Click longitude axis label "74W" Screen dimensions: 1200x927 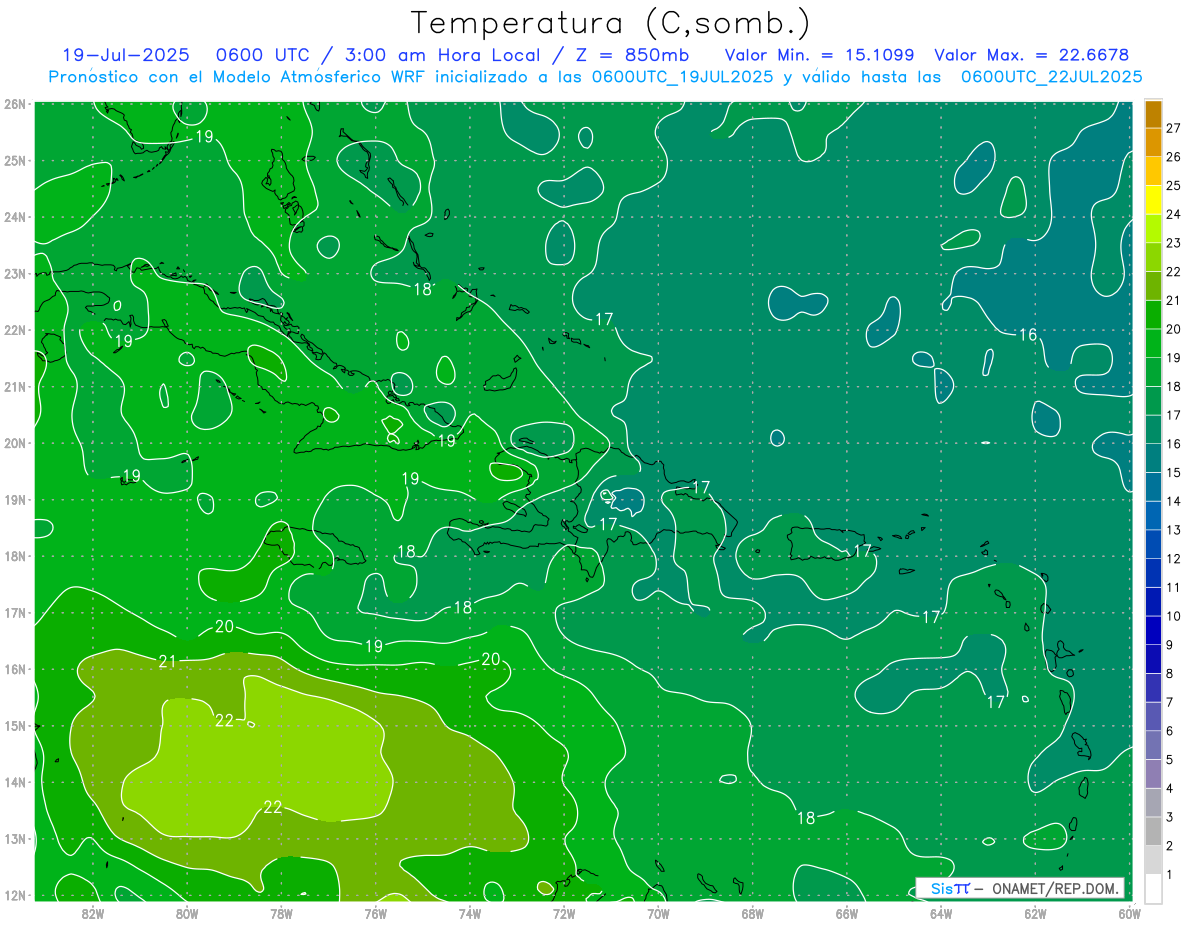pos(470,913)
